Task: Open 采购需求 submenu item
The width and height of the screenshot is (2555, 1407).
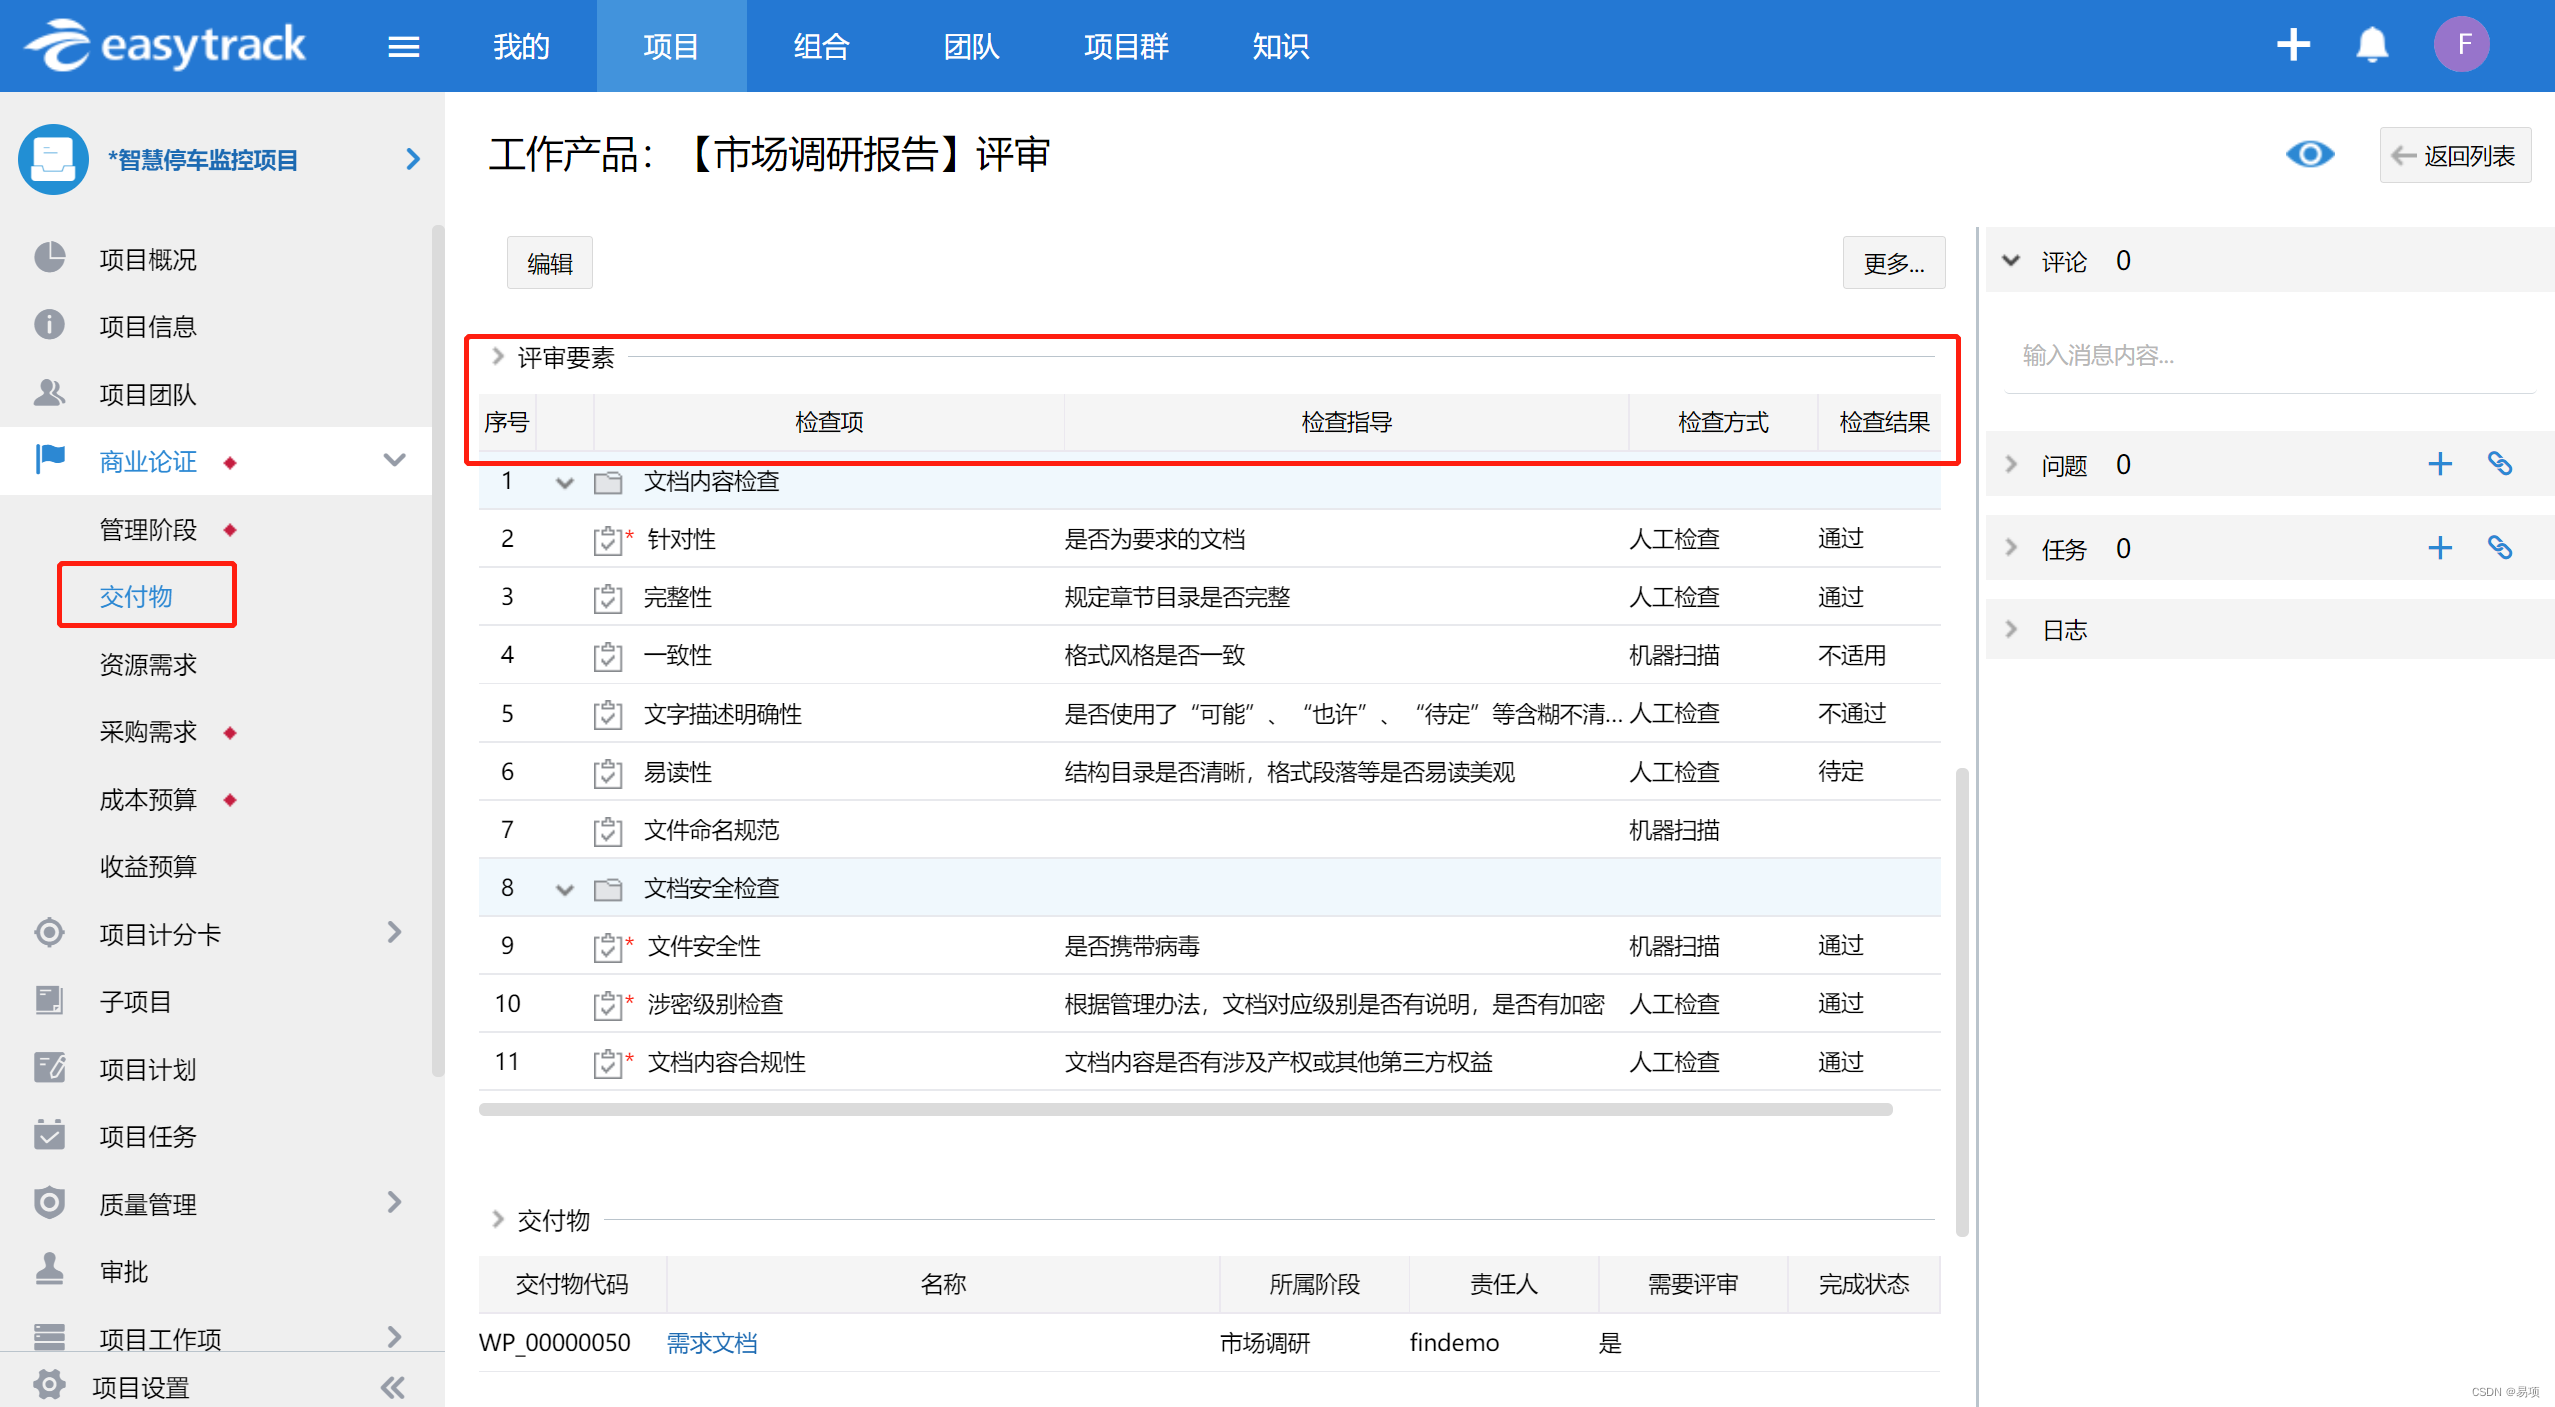Action: 148,732
